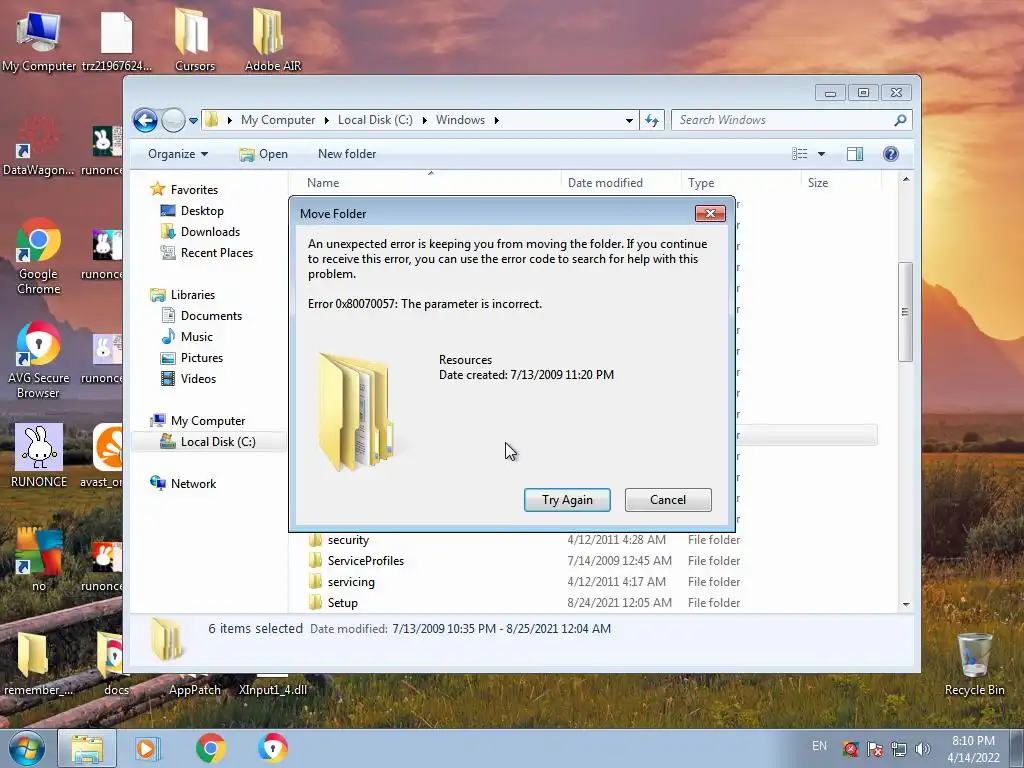The height and width of the screenshot is (768, 1024).
Task: Launch AVG Secure Browser from taskbar
Action: [273, 748]
